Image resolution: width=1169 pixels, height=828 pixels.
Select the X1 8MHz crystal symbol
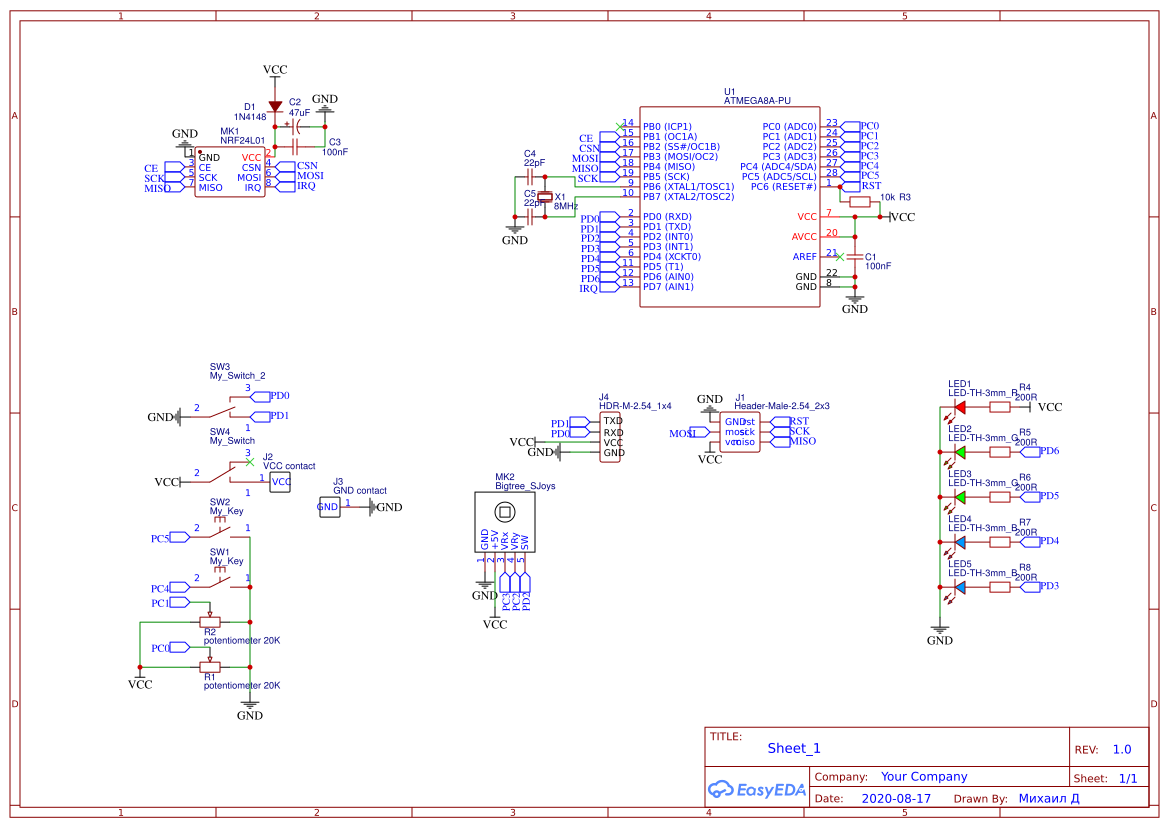(x=545, y=198)
